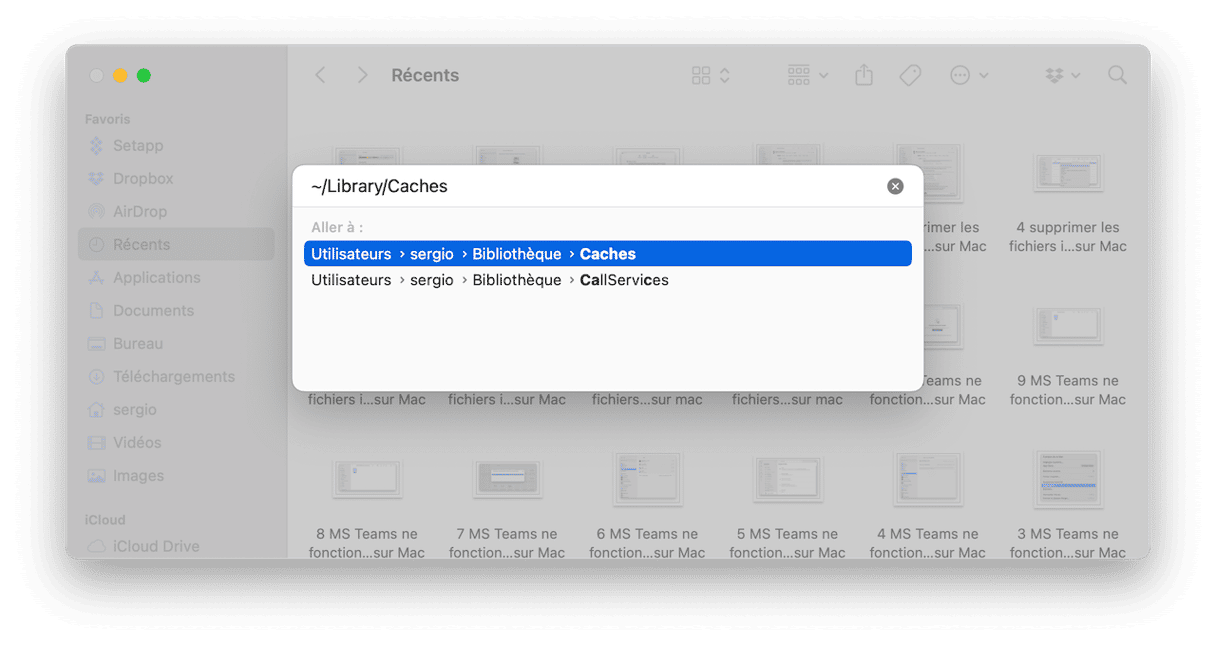Select the Bibliothèque › Caches suggestion
This screenshot has height=646, width=1216.
pos(608,254)
